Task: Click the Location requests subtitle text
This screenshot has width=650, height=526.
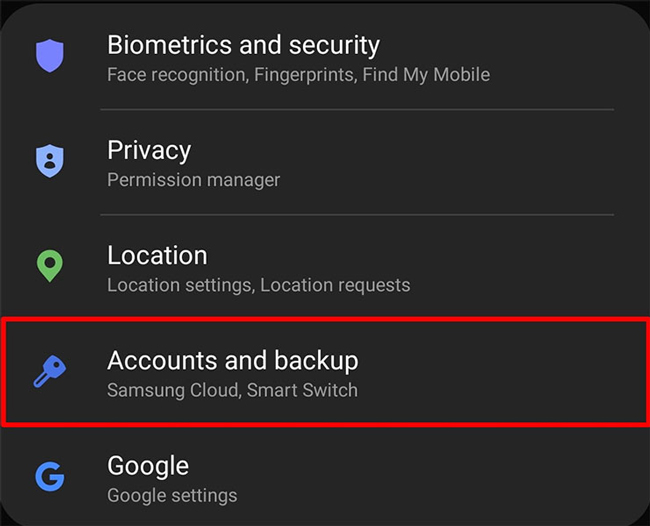Action: [335, 285]
